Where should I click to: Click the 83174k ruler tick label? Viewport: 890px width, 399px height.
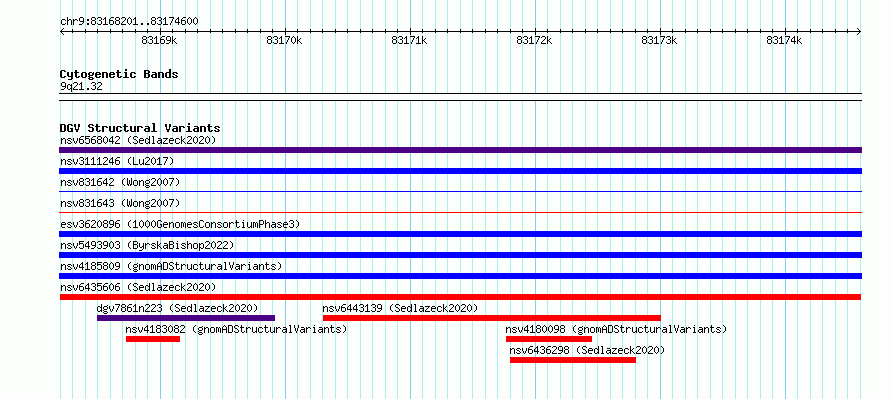[784, 40]
